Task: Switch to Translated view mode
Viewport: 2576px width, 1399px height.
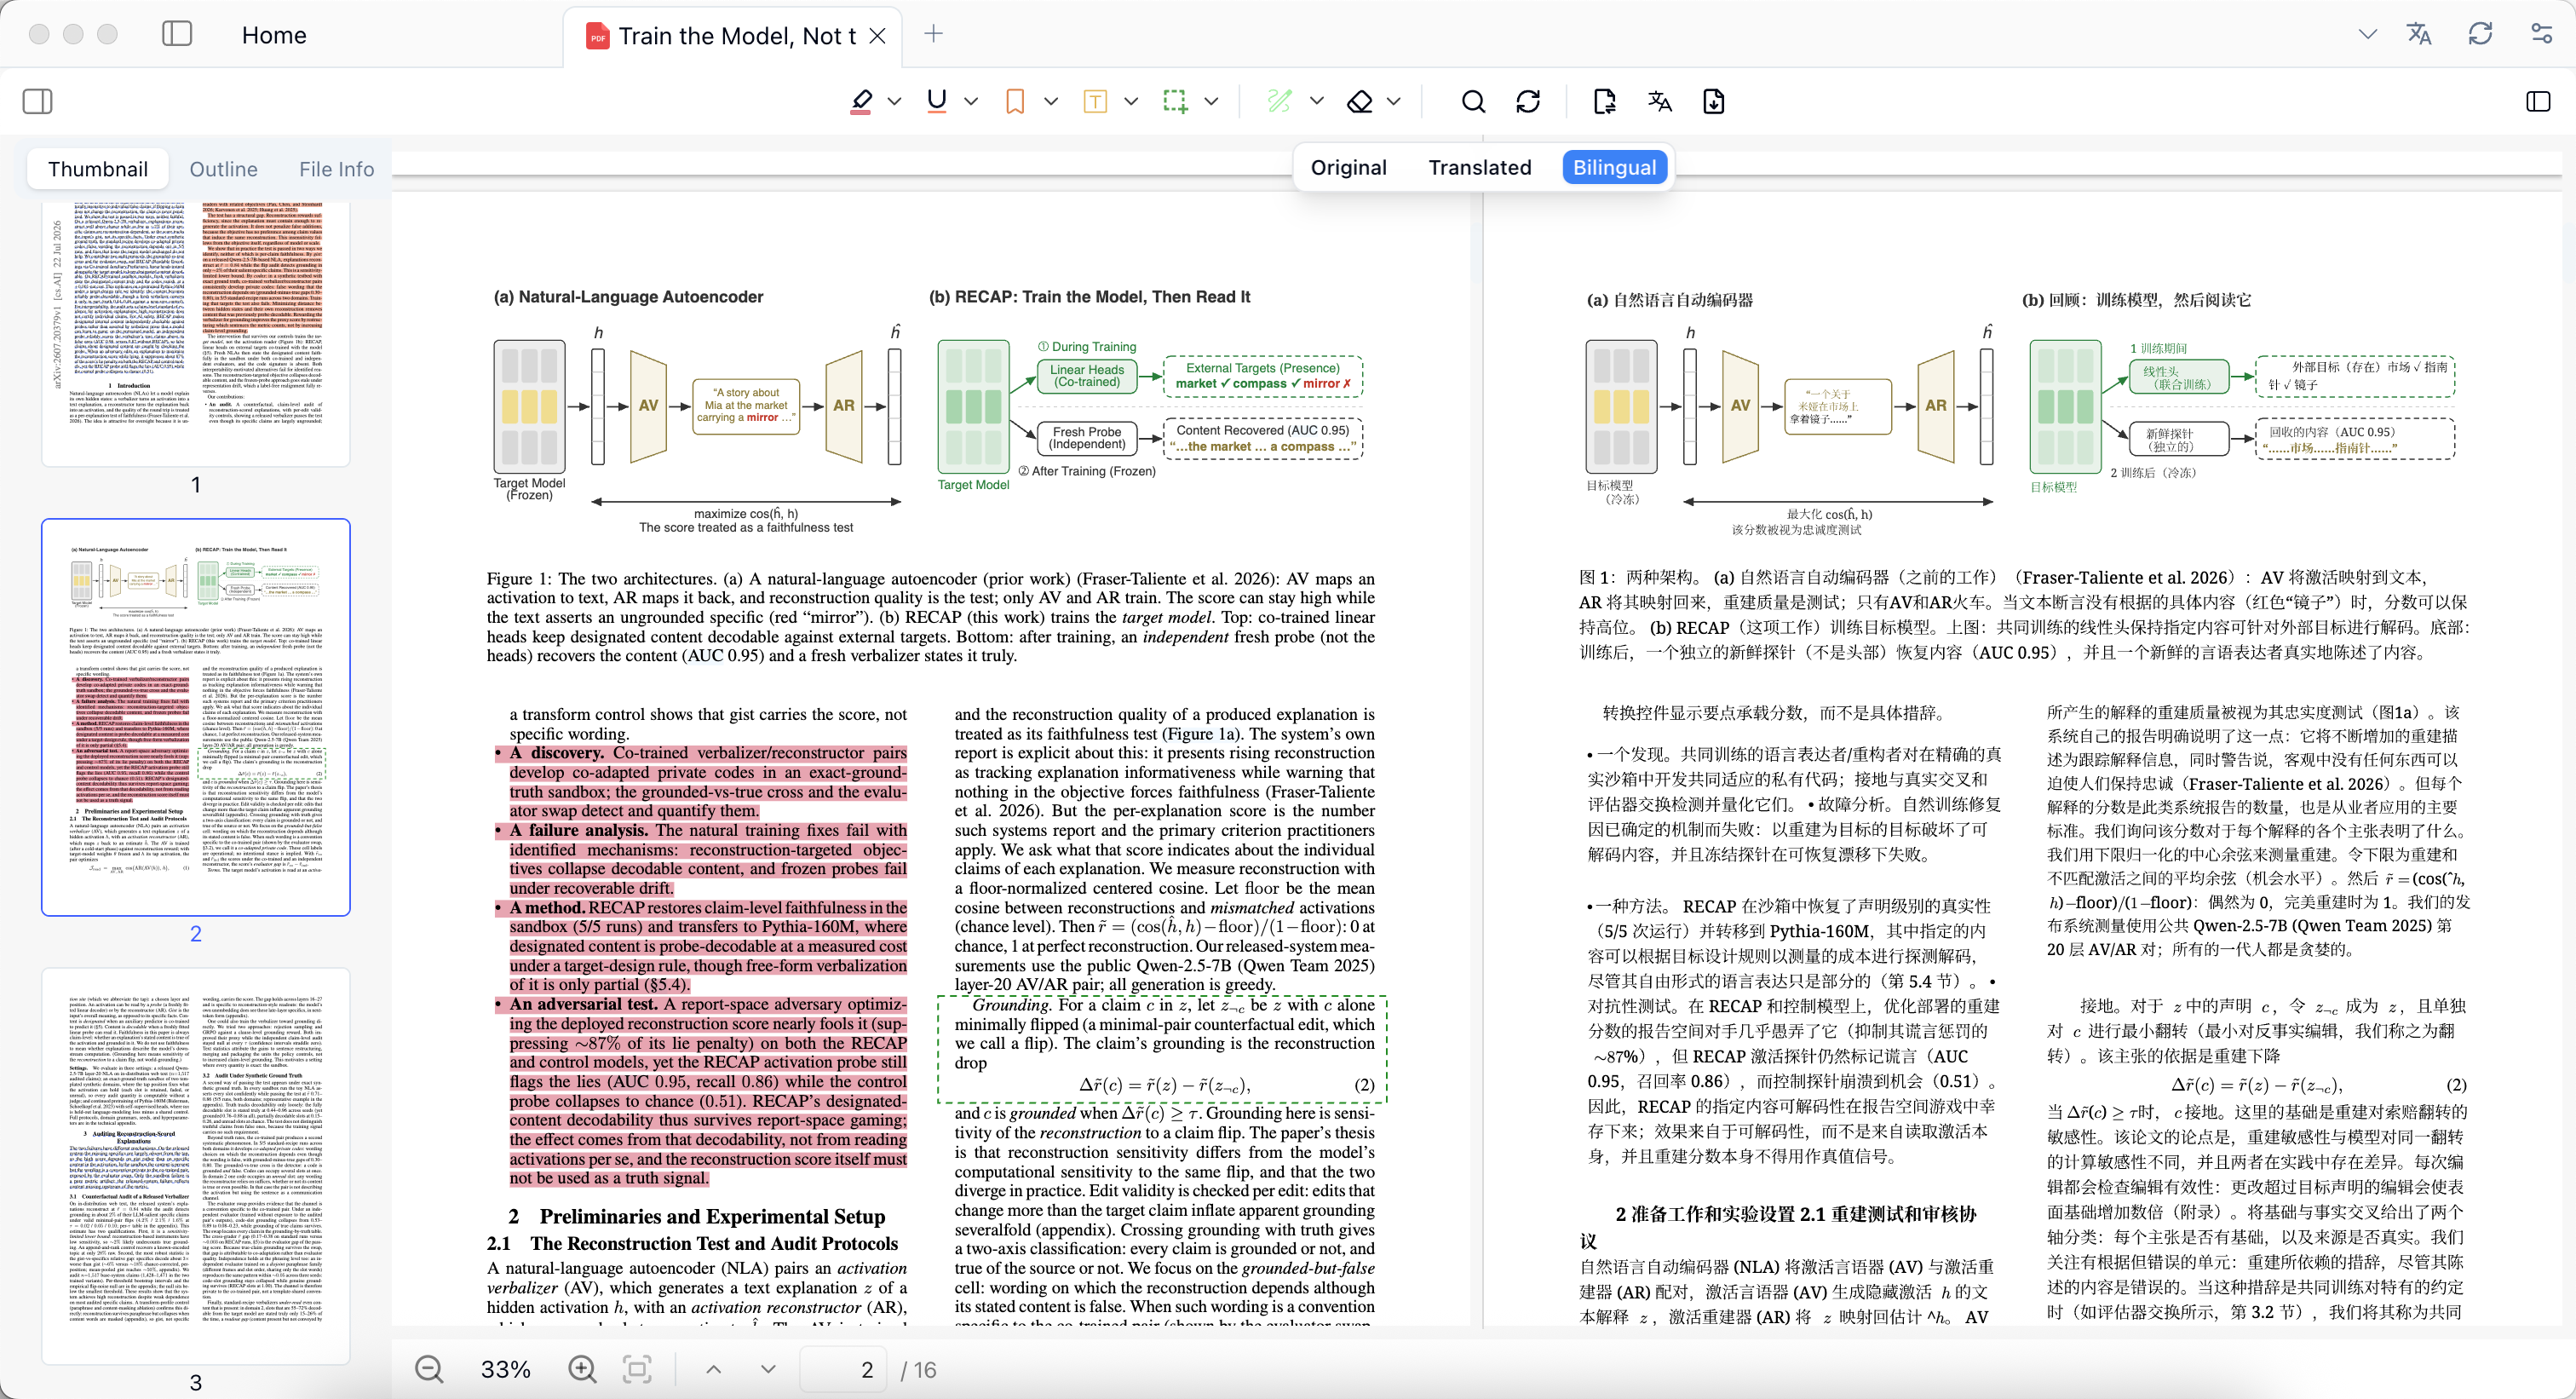Action: click(x=1479, y=167)
